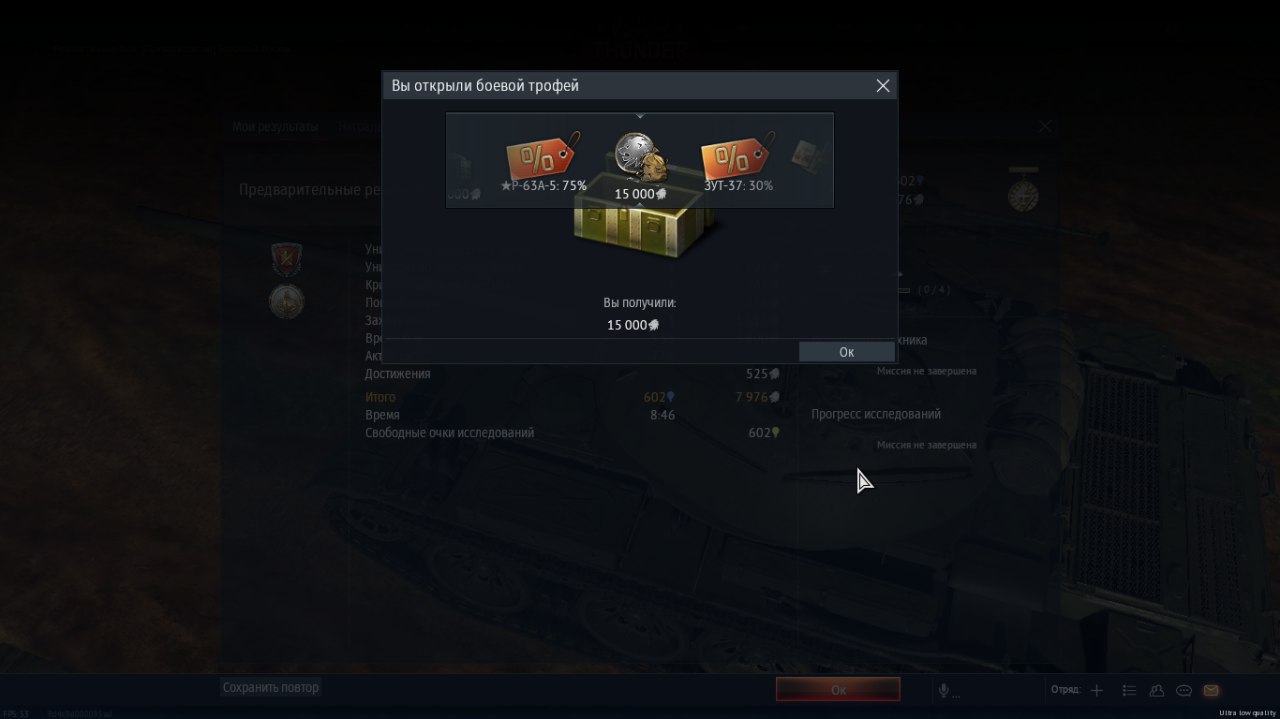
Task: Click the red Ок button at bottom
Action: click(x=838, y=689)
